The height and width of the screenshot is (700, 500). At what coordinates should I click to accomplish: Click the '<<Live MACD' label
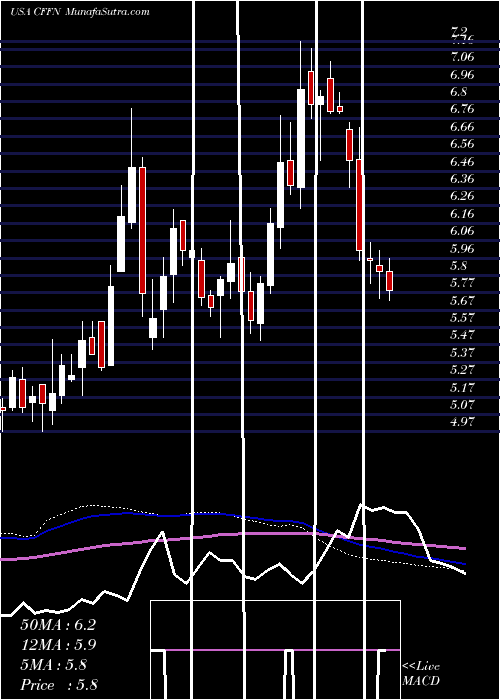(x=421, y=674)
